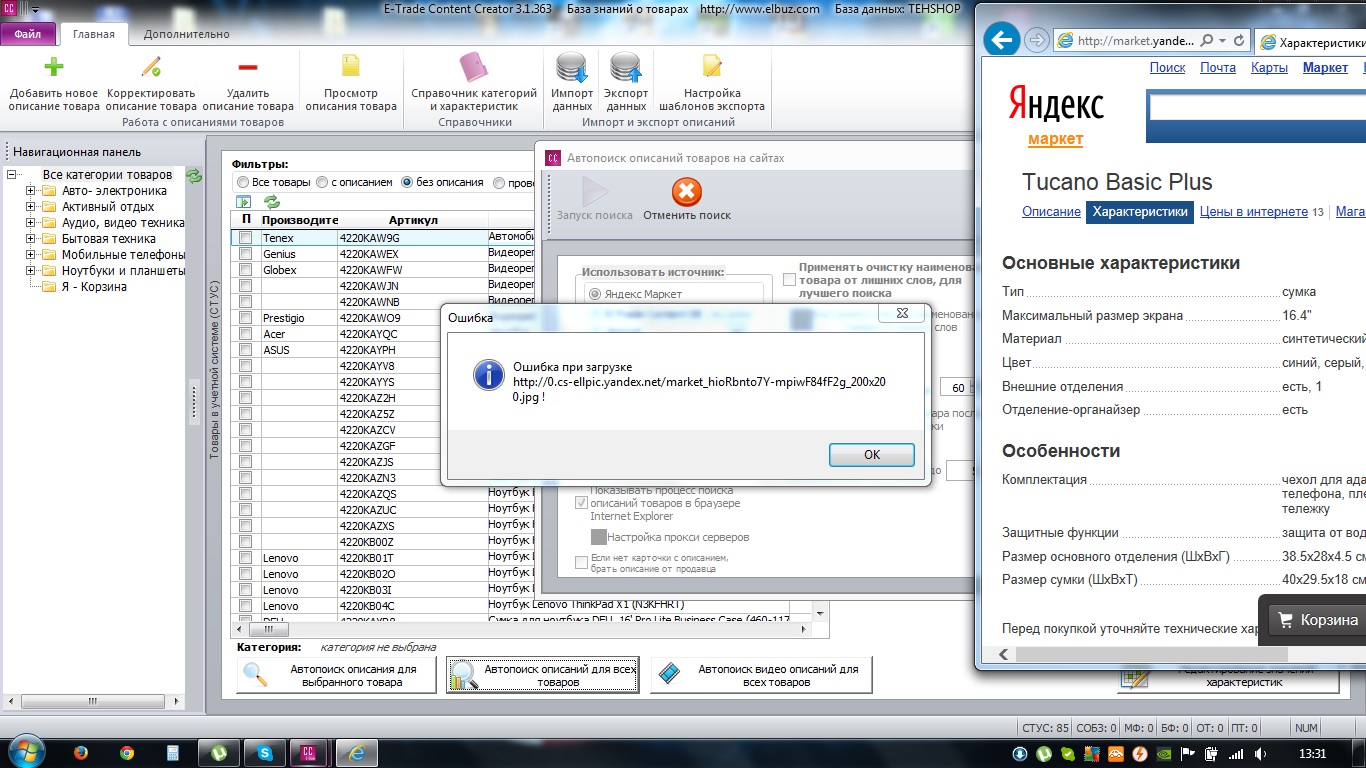Click the green refresh icon above product table
1366x768 pixels.
[272, 202]
